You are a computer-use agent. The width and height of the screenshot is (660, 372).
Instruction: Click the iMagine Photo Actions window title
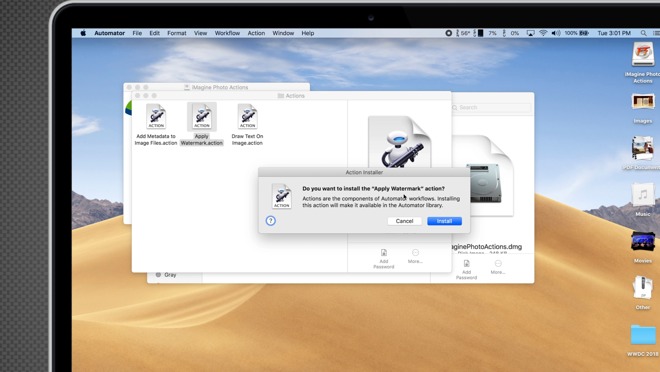(x=220, y=87)
